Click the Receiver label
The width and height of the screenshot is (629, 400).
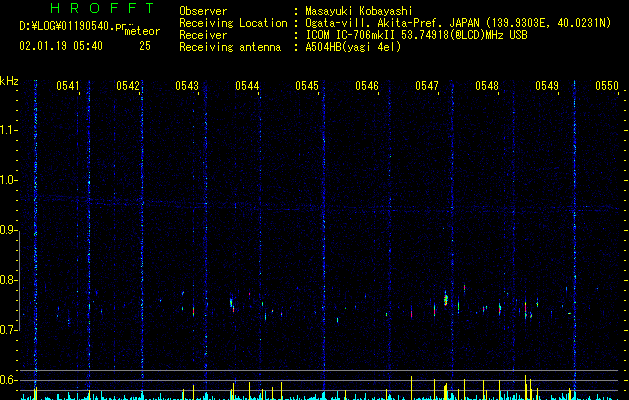tap(203, 35)
